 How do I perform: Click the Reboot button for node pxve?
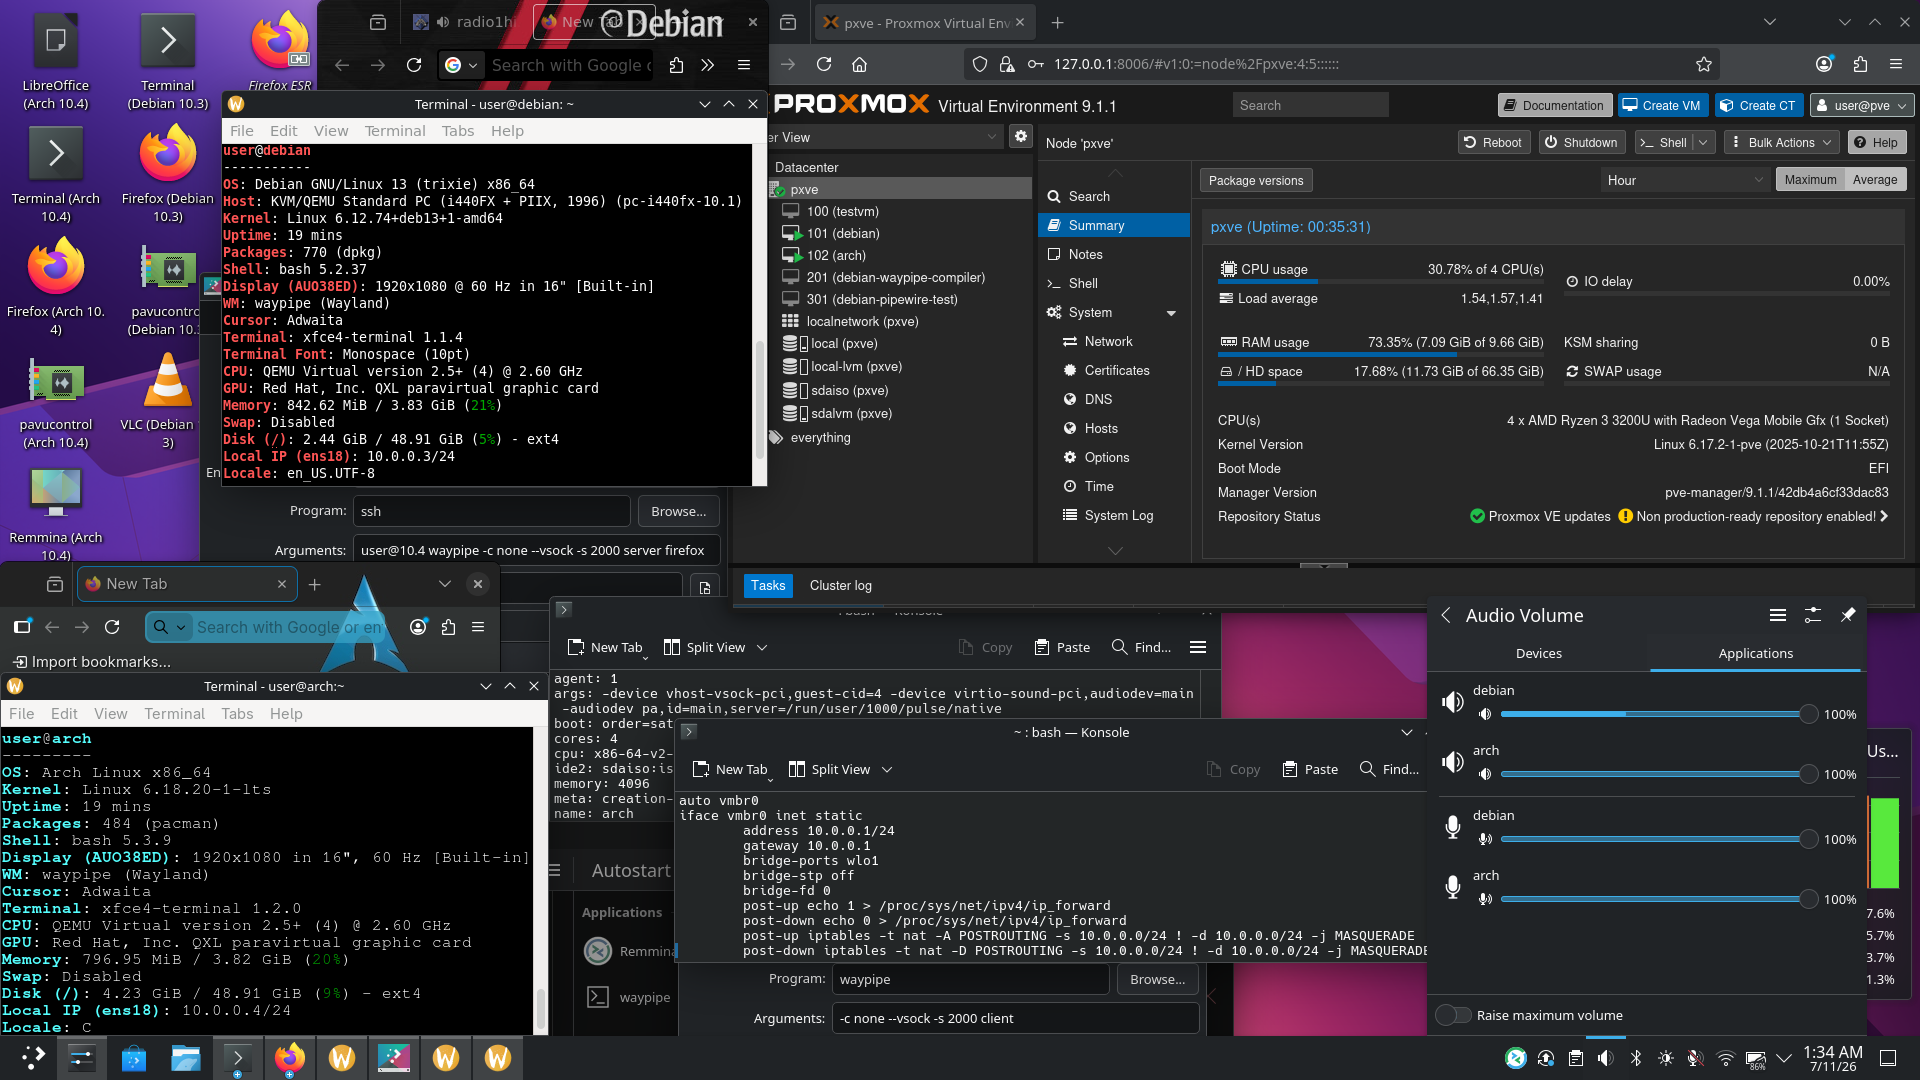(x=1492, y=142)
